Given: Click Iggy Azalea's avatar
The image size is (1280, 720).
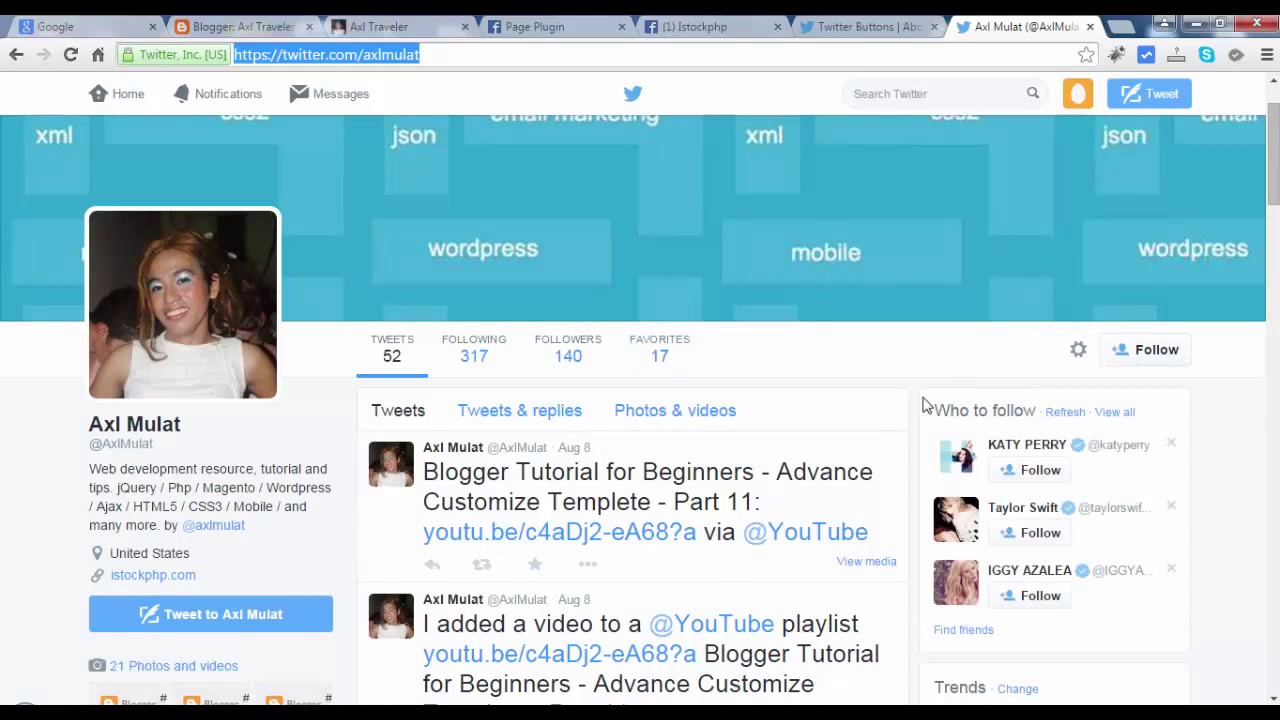Looking at the screenshot, I should click(956, 583).
